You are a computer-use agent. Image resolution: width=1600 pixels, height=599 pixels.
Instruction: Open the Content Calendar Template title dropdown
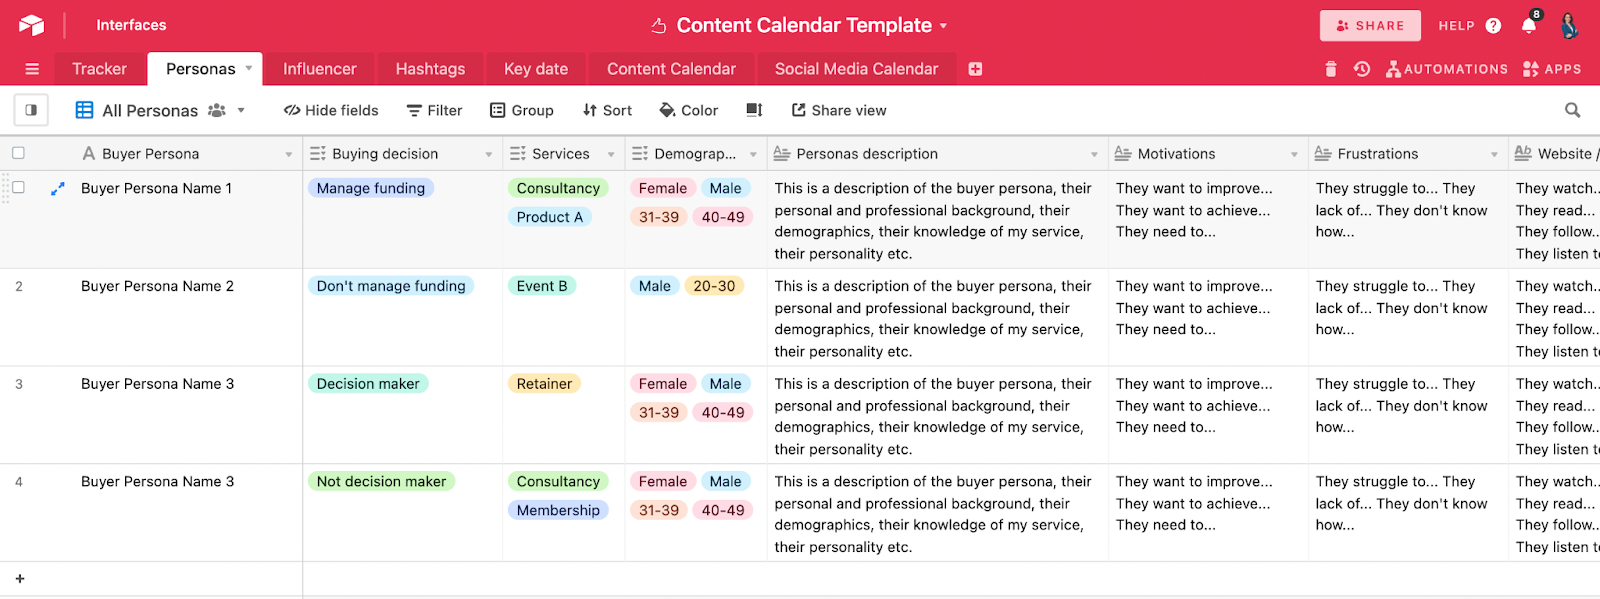click(x=943, y=26)
